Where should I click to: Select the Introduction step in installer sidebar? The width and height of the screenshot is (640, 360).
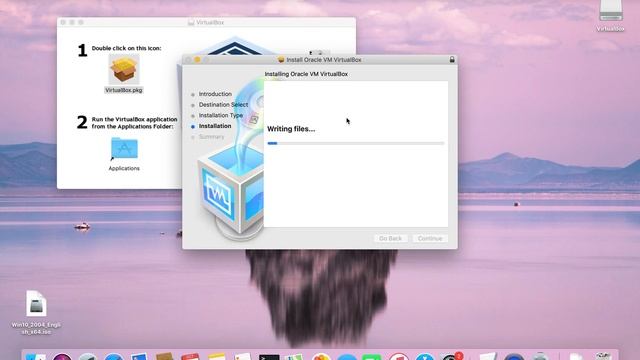pyautogui.click(x=215, y=94)
